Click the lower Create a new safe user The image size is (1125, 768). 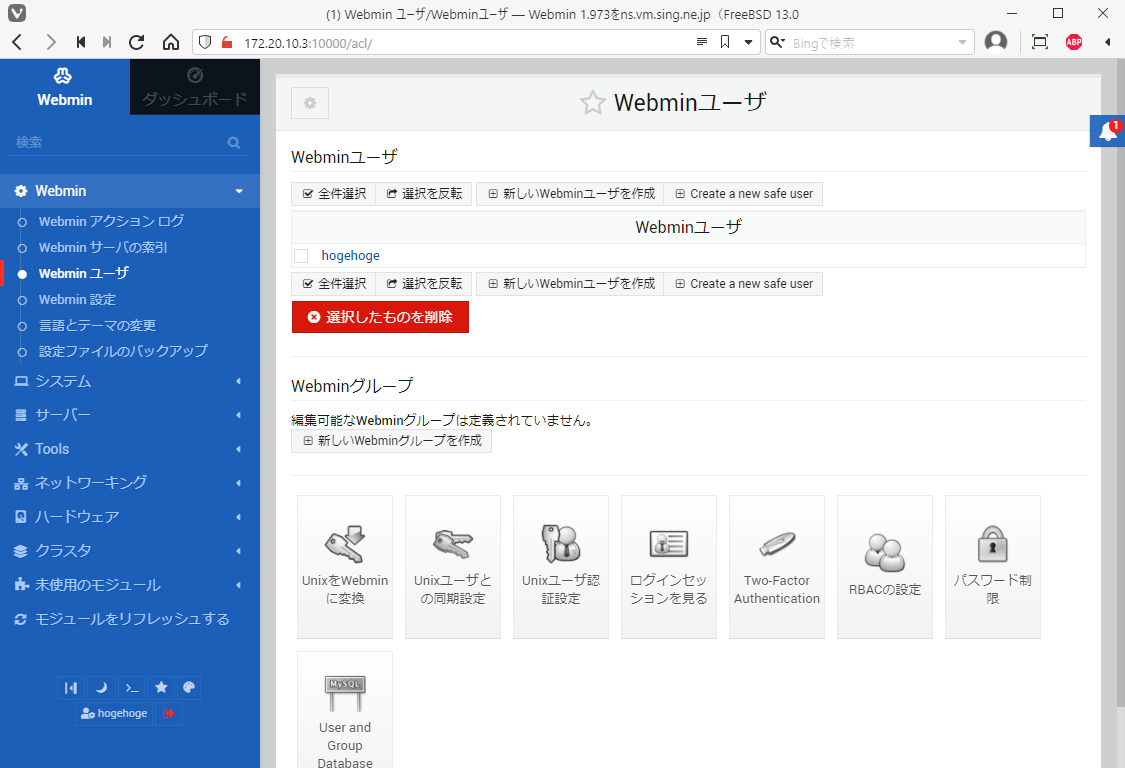(x=743, y=284)
